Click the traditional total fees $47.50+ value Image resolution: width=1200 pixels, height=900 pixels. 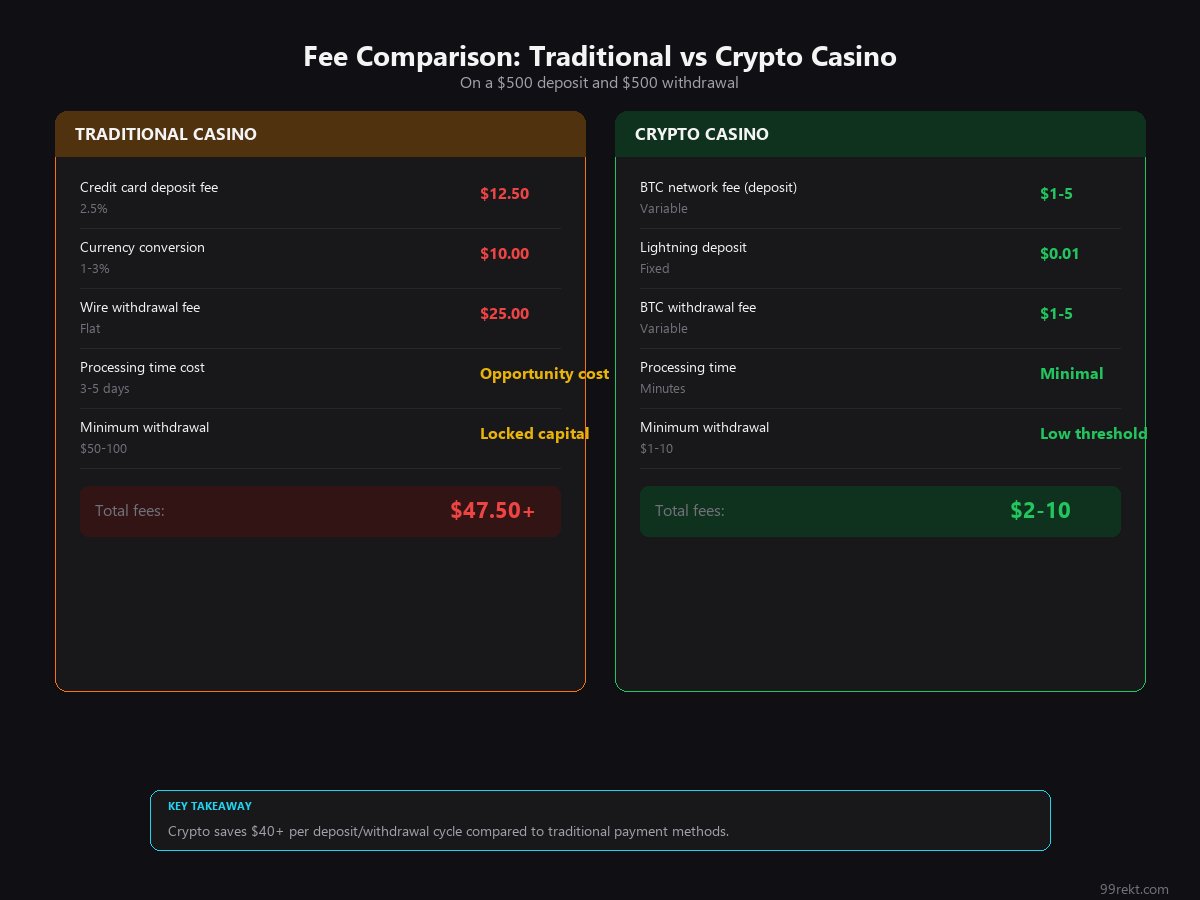click(x=492, y=511)
